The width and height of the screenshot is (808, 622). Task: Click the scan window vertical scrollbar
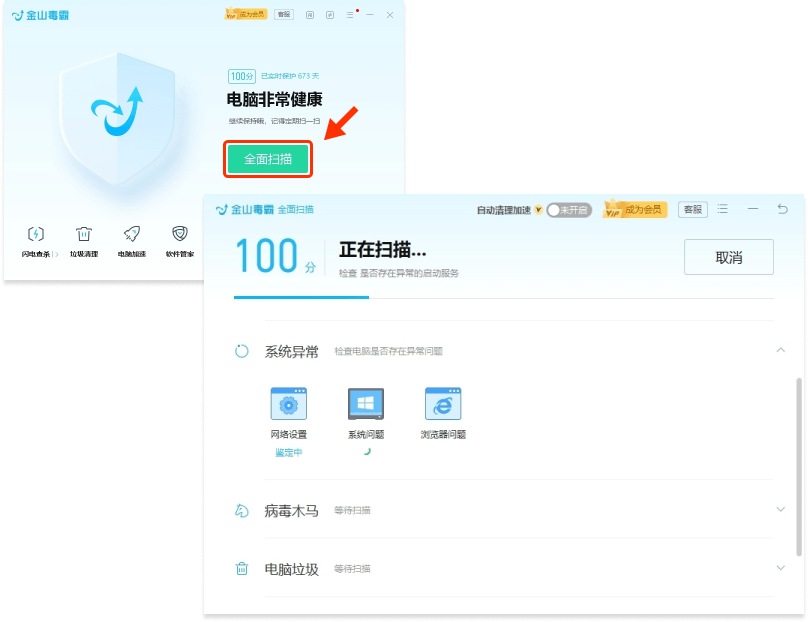pos(799,467)
